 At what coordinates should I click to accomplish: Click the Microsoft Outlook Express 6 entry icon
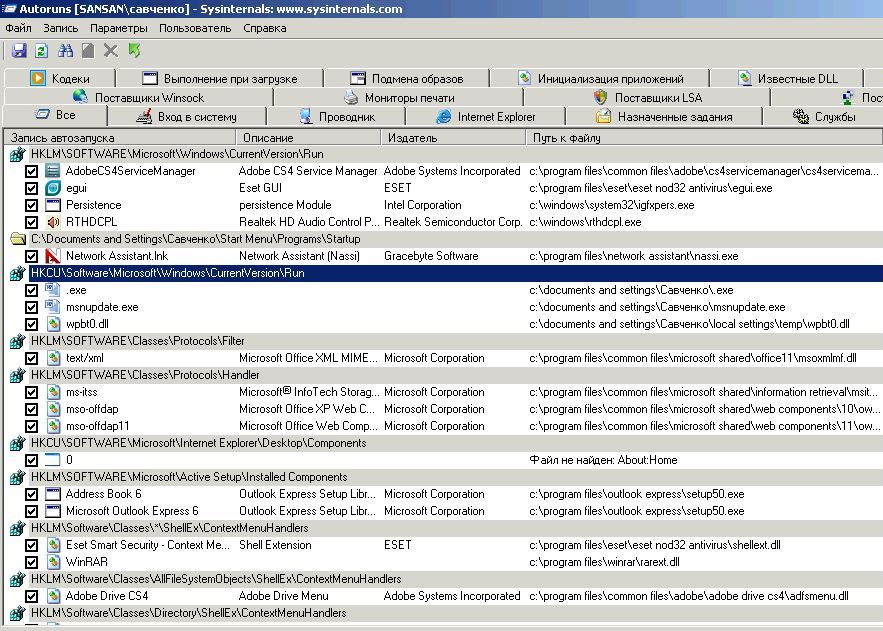tap(53, 511)
